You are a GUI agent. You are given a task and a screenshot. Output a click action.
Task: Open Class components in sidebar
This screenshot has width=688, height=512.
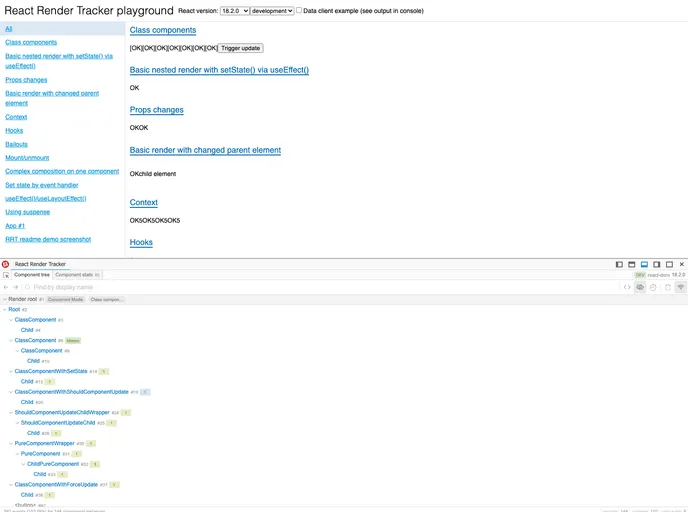tap(31, 42)
